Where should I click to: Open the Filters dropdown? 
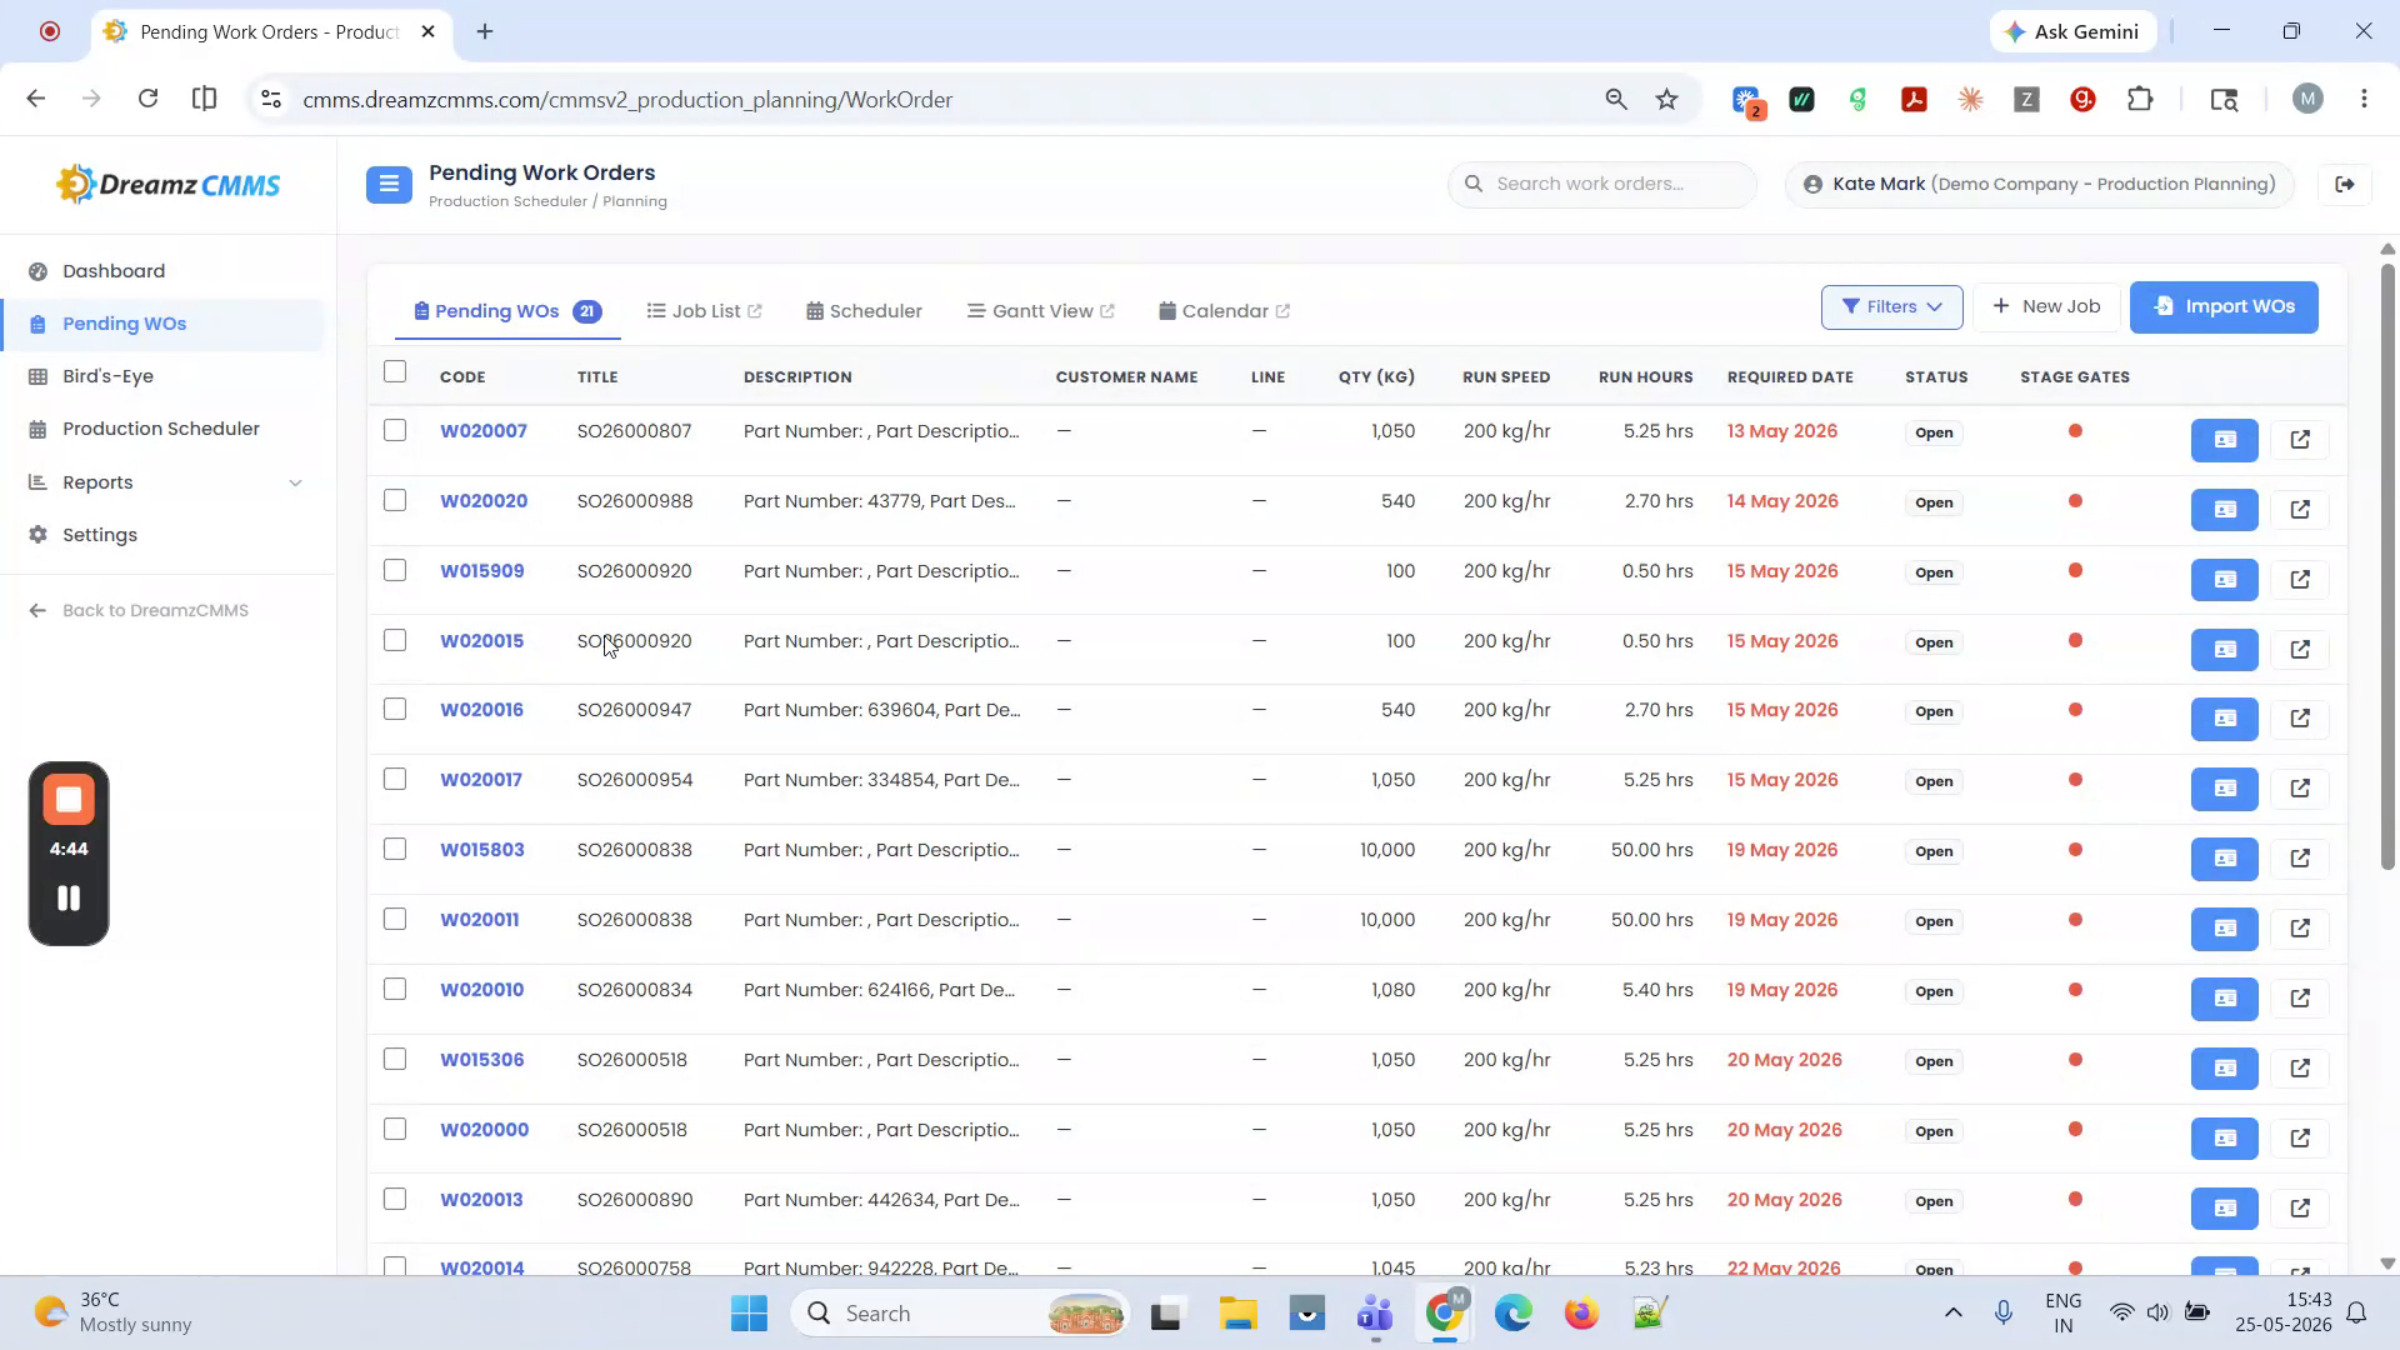[1891, 307]
